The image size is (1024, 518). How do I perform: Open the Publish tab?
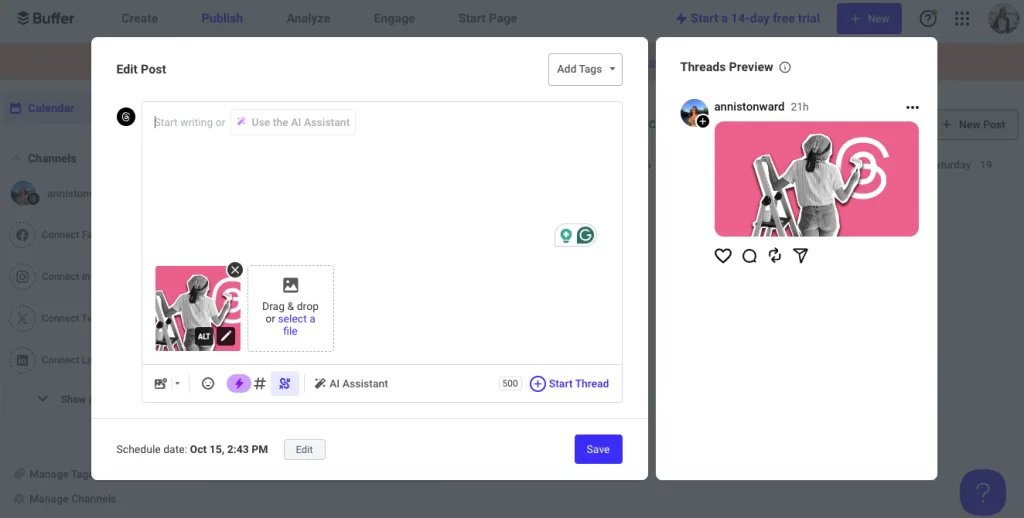[222, 18]
